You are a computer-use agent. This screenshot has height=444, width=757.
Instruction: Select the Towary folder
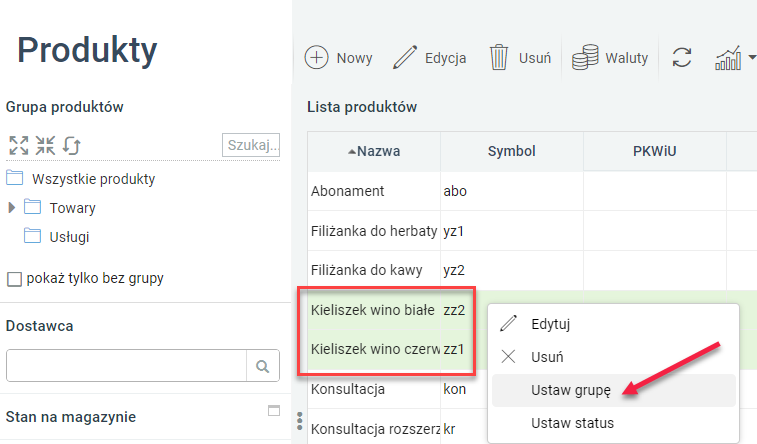coord(60,208)
